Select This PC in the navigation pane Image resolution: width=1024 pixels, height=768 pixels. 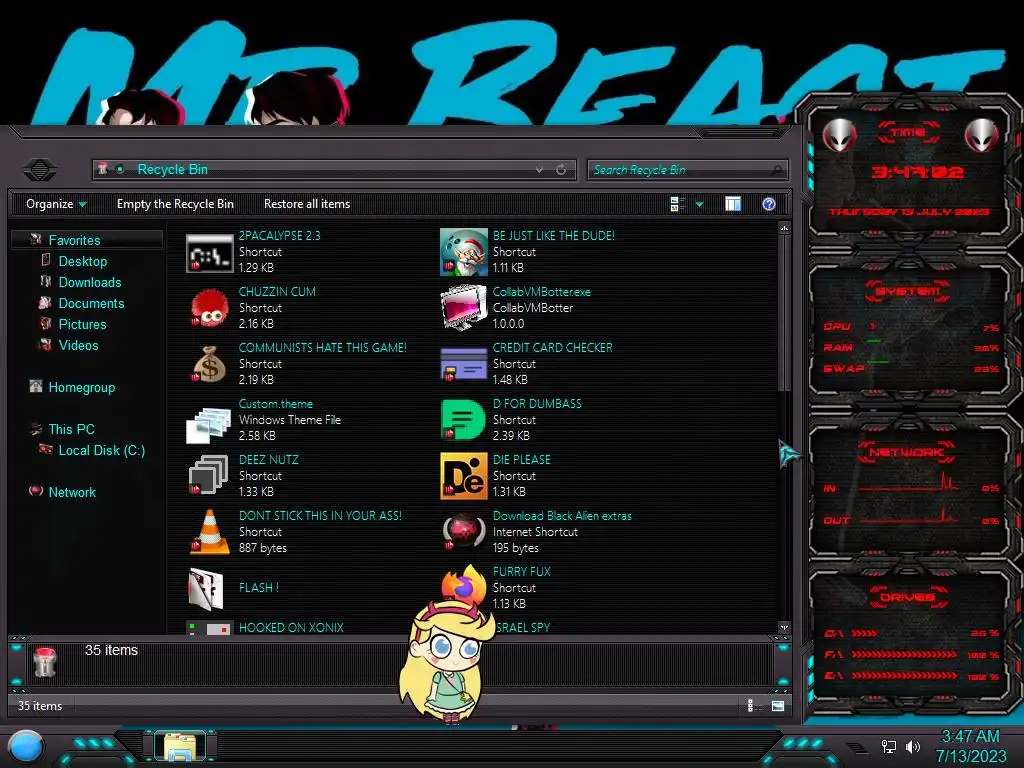coord(72,429)
